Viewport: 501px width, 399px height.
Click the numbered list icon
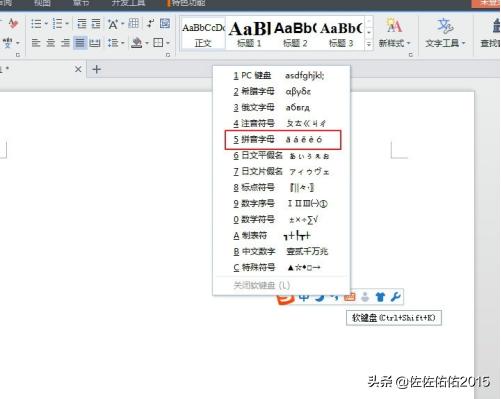[57, 24]
